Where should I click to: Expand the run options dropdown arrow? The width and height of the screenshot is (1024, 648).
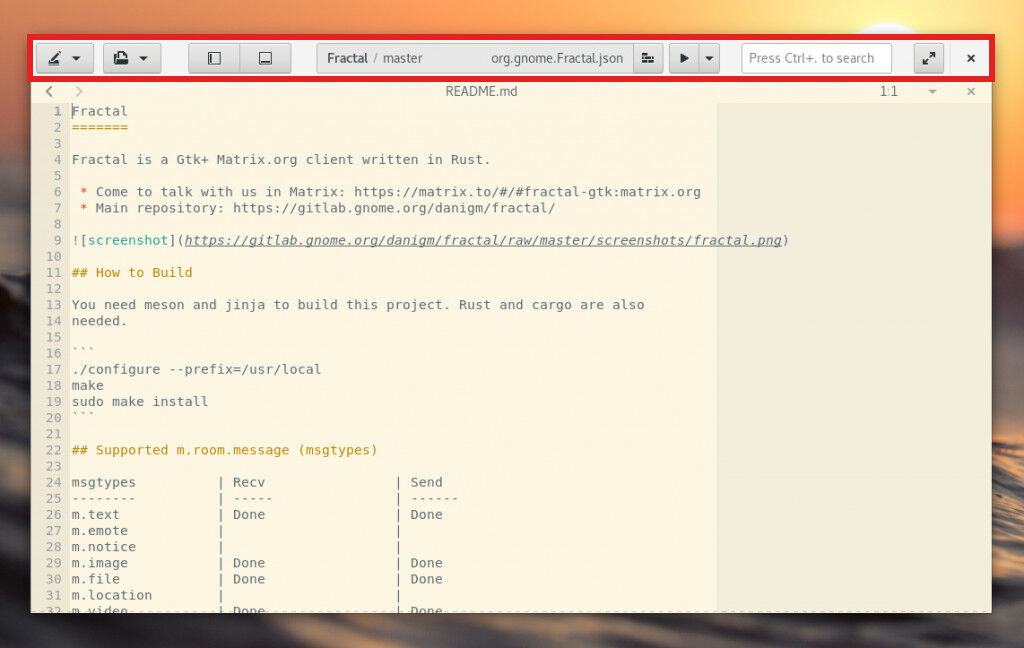pos(709,58)
